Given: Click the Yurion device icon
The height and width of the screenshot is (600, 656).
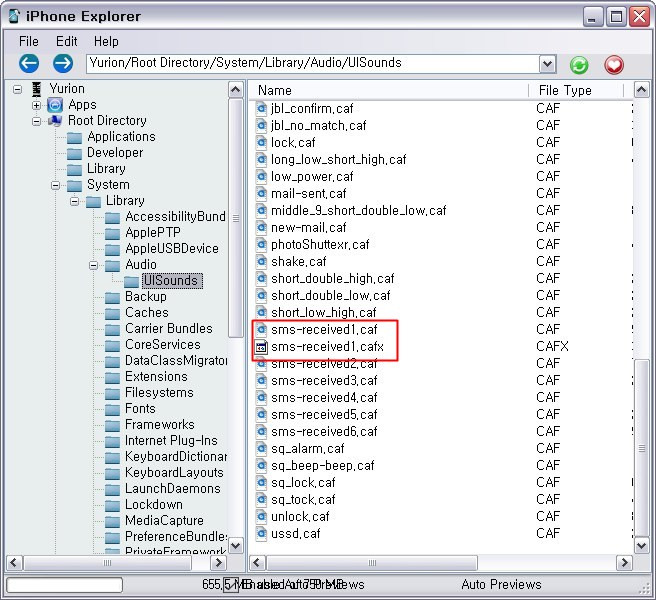Looking at the screenshot, I should click(37, 89).
